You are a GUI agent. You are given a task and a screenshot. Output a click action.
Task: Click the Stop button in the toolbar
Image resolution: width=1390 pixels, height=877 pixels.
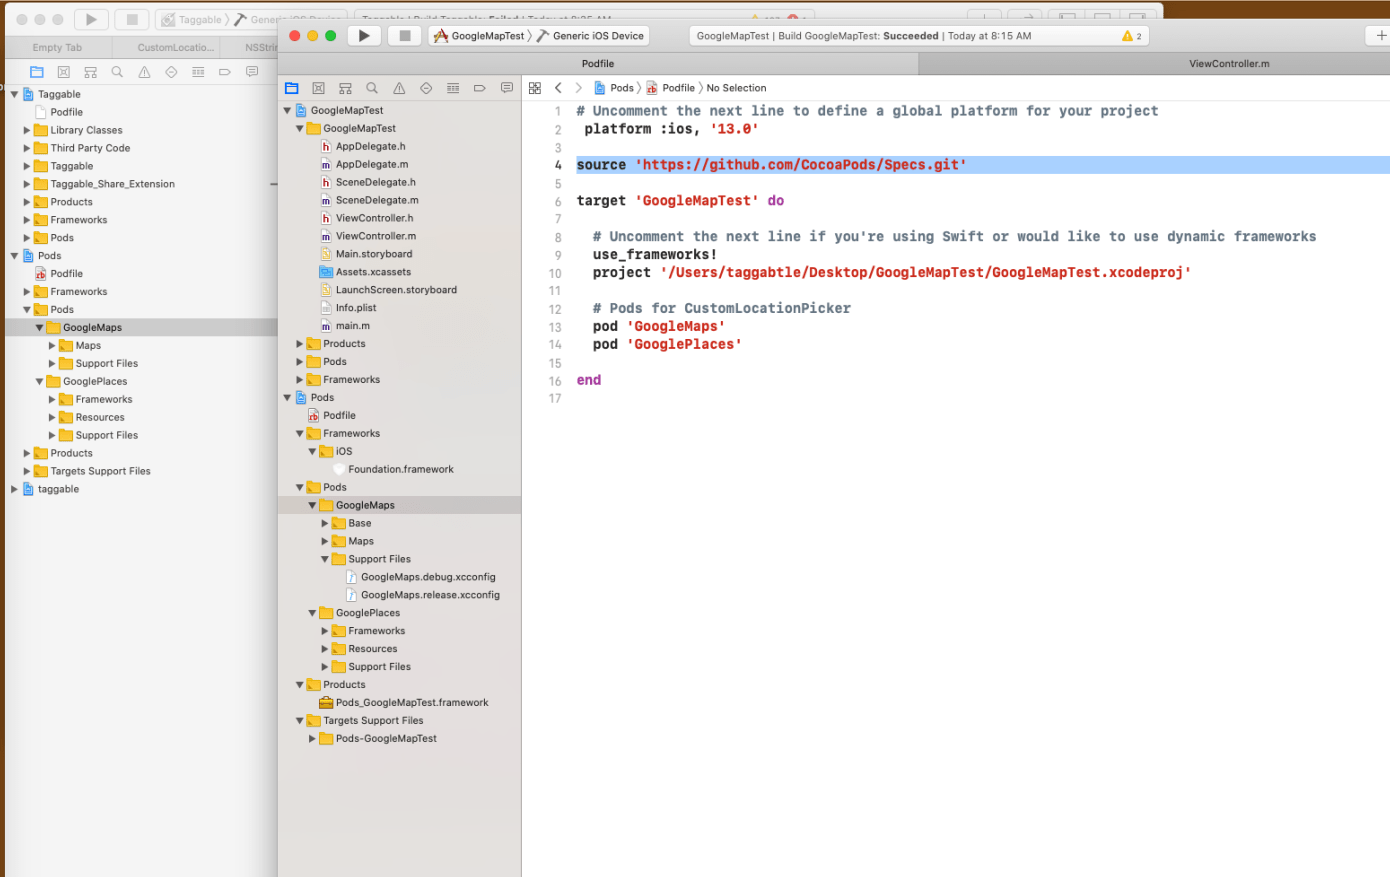click(x=404, y=36)
